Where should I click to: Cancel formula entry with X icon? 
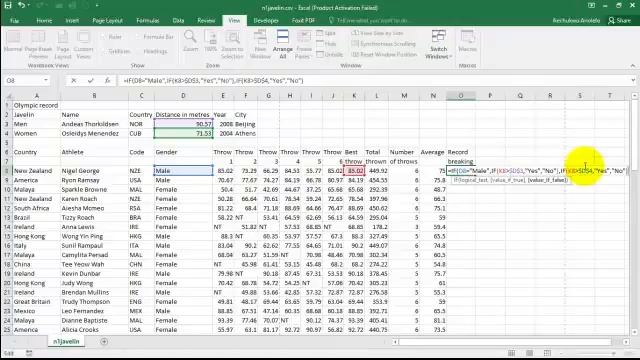pyautogui.click(x=73, y=81)
